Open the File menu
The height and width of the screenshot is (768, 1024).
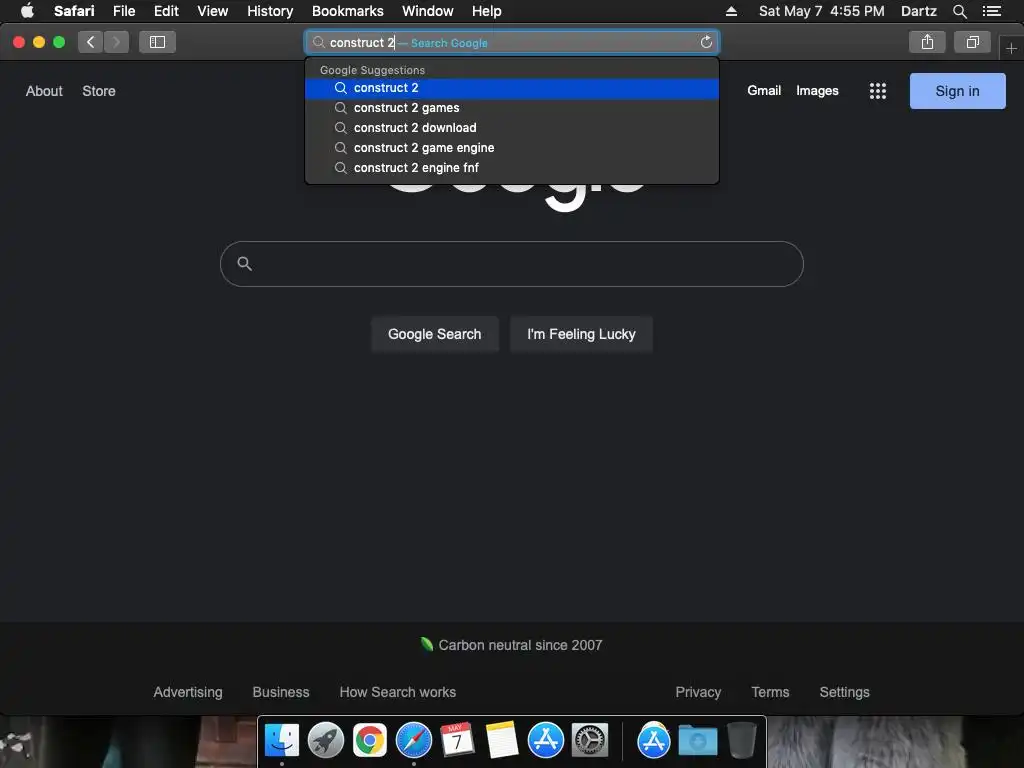click(124, 11)
